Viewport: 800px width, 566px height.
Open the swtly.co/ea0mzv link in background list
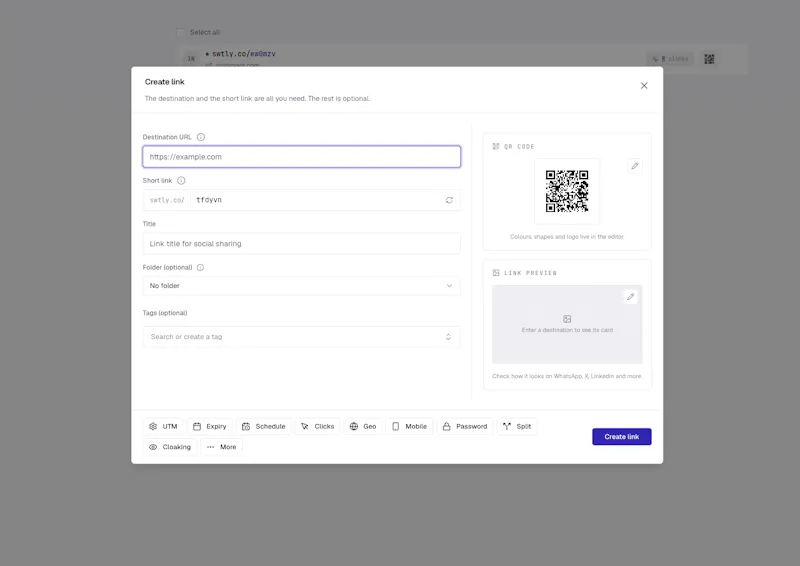pos(244,54)
